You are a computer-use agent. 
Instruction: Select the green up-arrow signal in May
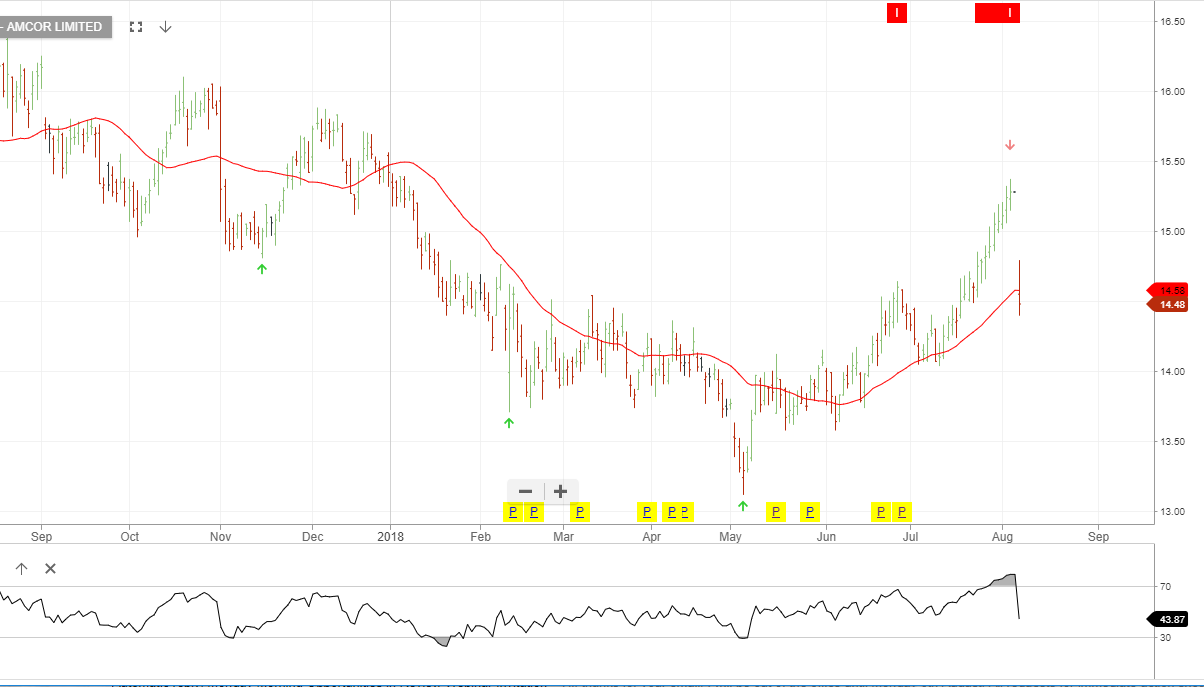point(742,506)
